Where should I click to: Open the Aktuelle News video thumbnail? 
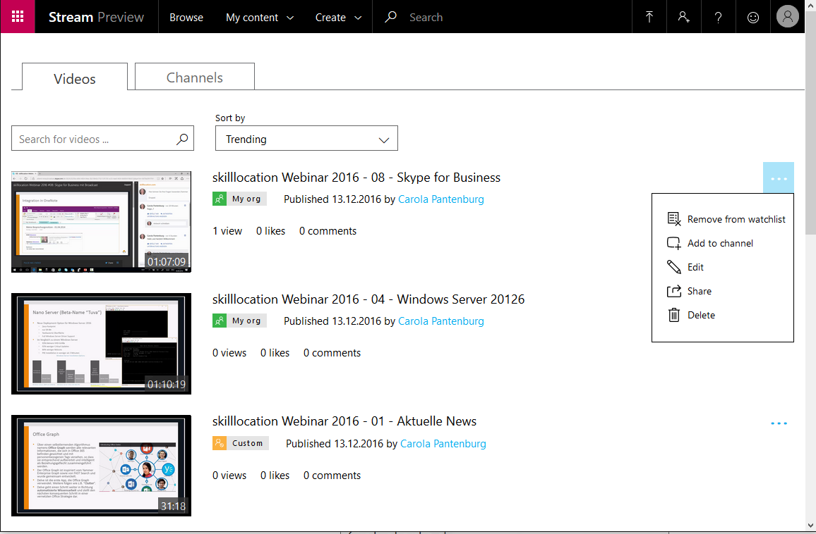pyautogui.click(x=101, y=465)
